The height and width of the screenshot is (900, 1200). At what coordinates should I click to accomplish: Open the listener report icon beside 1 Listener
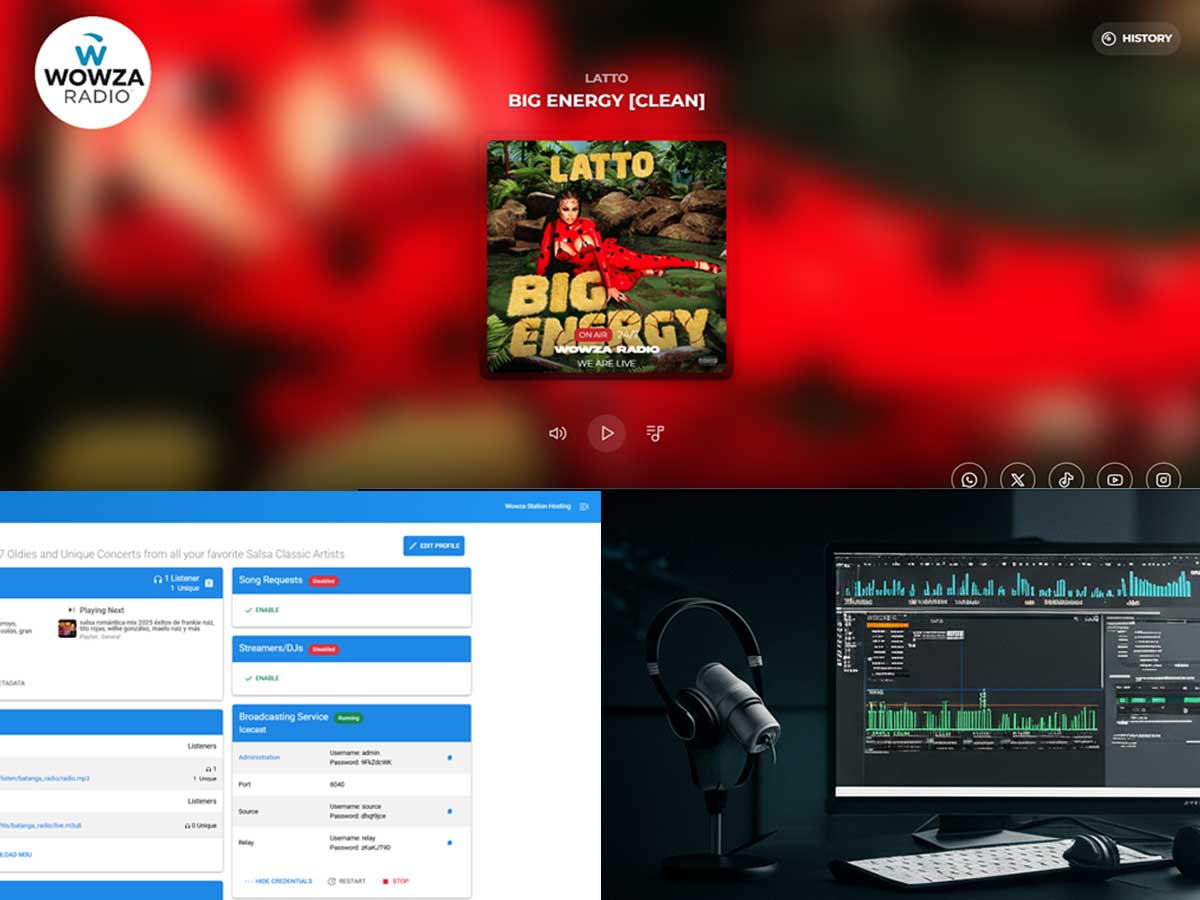[x=209, y=583]
